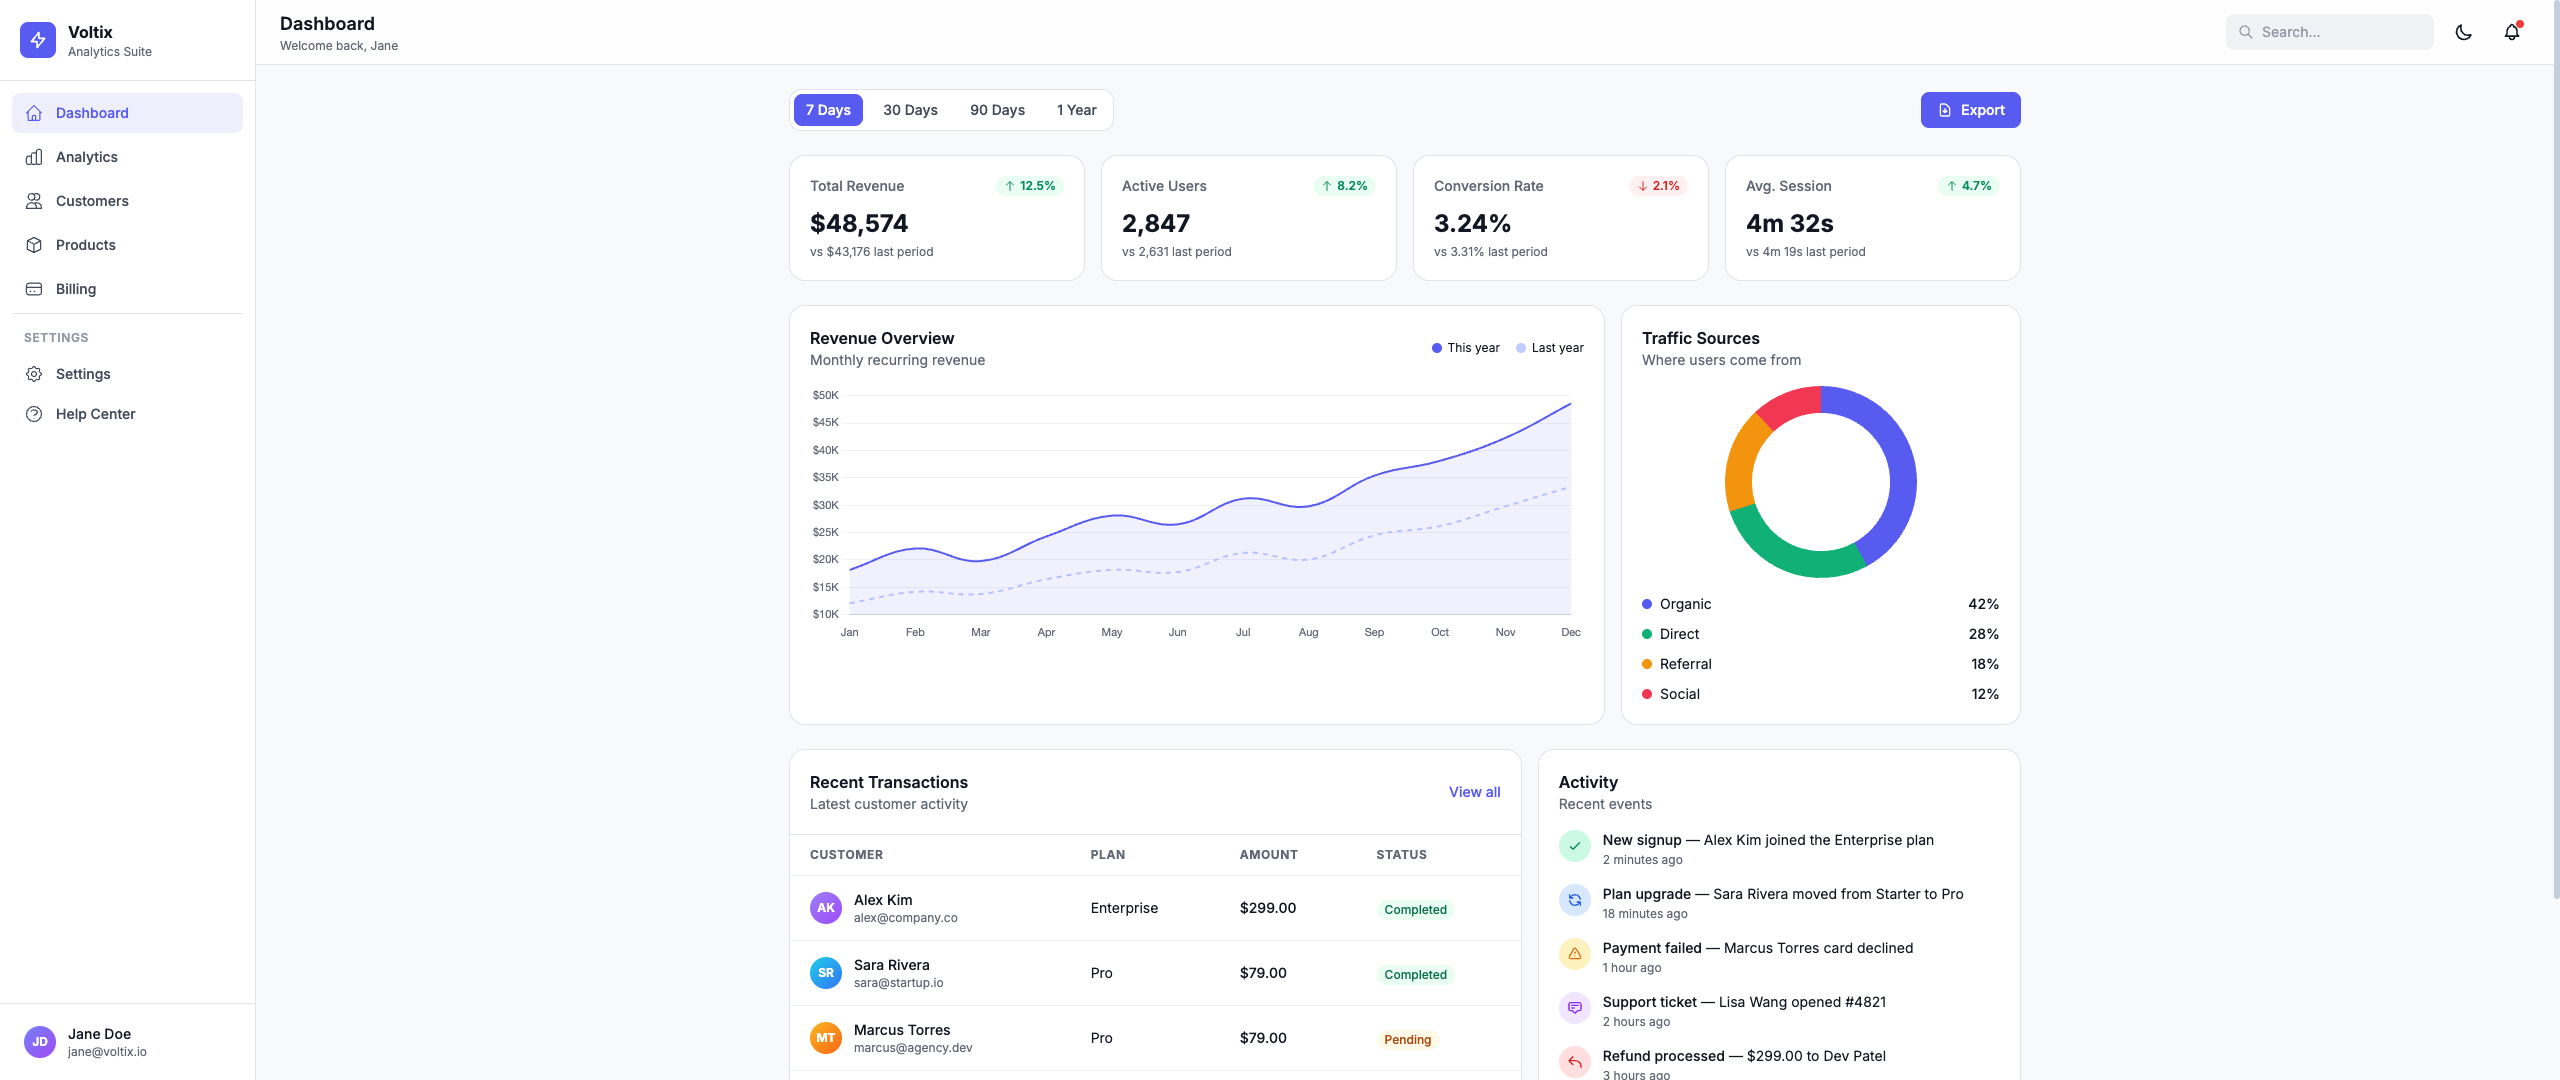The height and width of the screenshot is (1080, 2560).
Task: Click the New signup checkmark icon
Action: (x=1575, y=846)
